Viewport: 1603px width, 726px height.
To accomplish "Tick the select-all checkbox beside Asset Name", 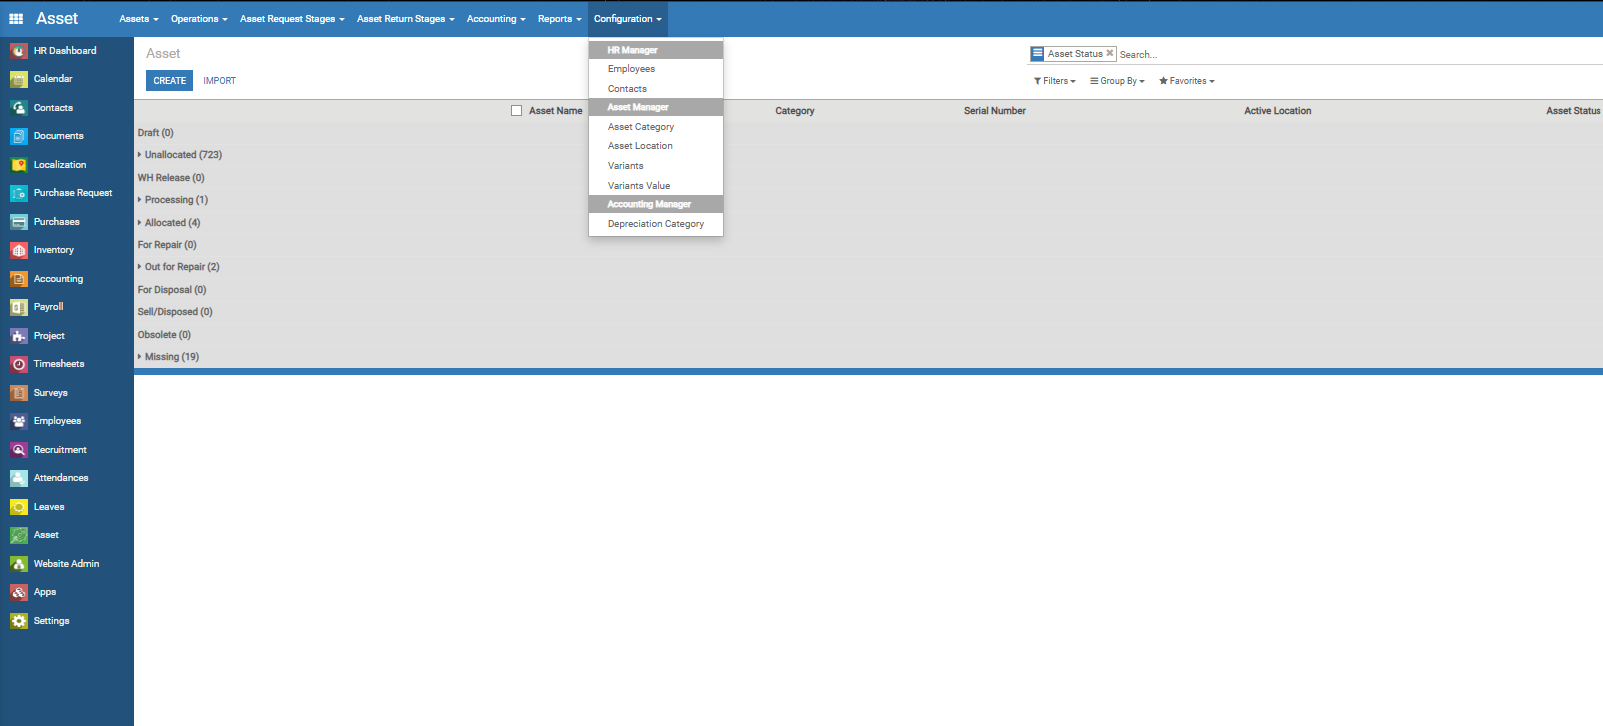I will [517, 111].
